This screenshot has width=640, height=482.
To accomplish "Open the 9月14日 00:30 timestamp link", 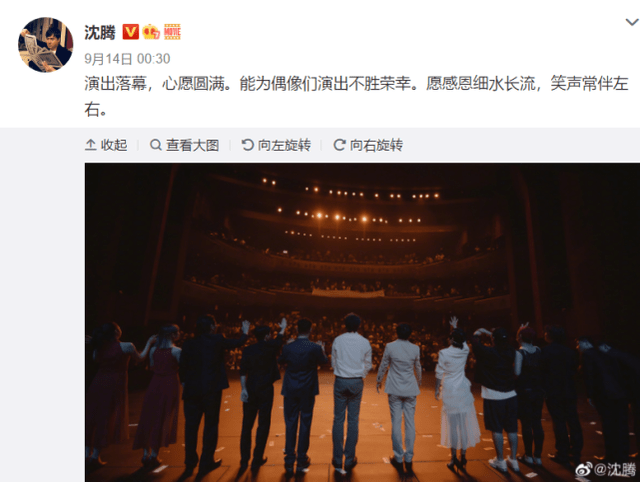I will (x=127, y=59).
